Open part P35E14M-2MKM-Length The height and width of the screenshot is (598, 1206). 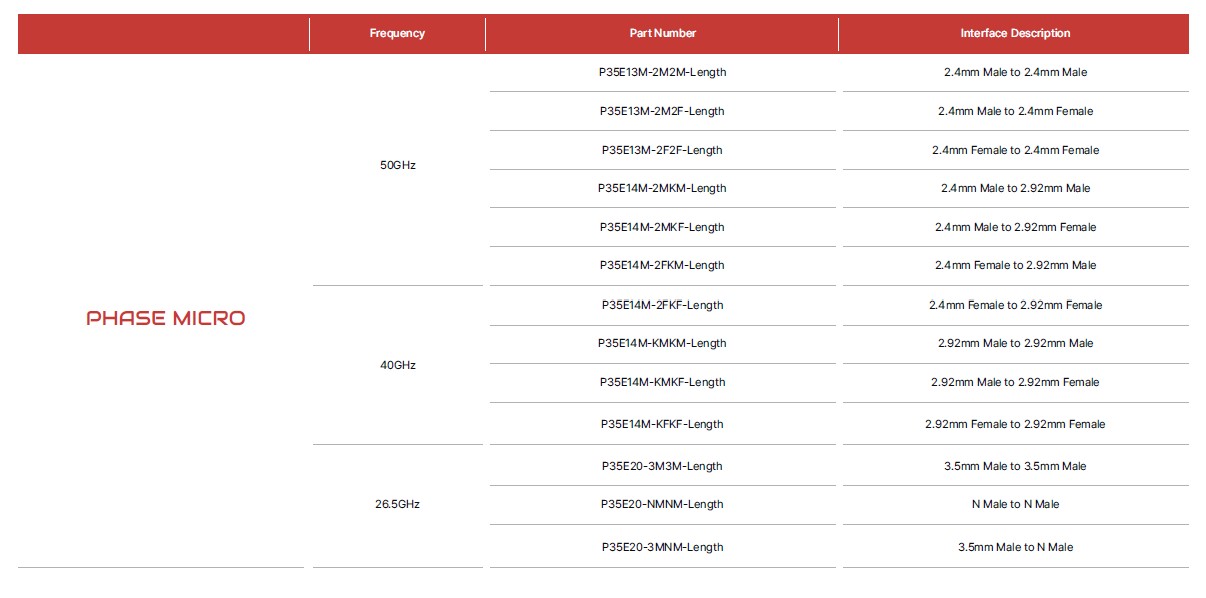click(x=662, y=188)
